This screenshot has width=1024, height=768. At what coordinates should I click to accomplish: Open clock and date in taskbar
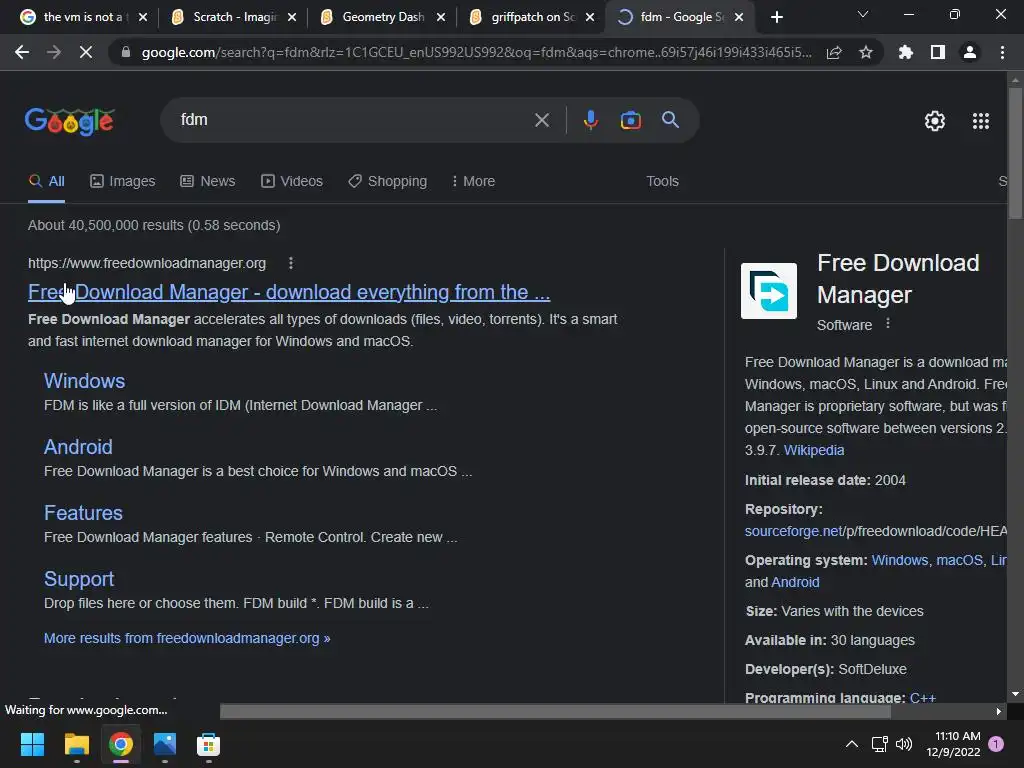click(953, 744)
